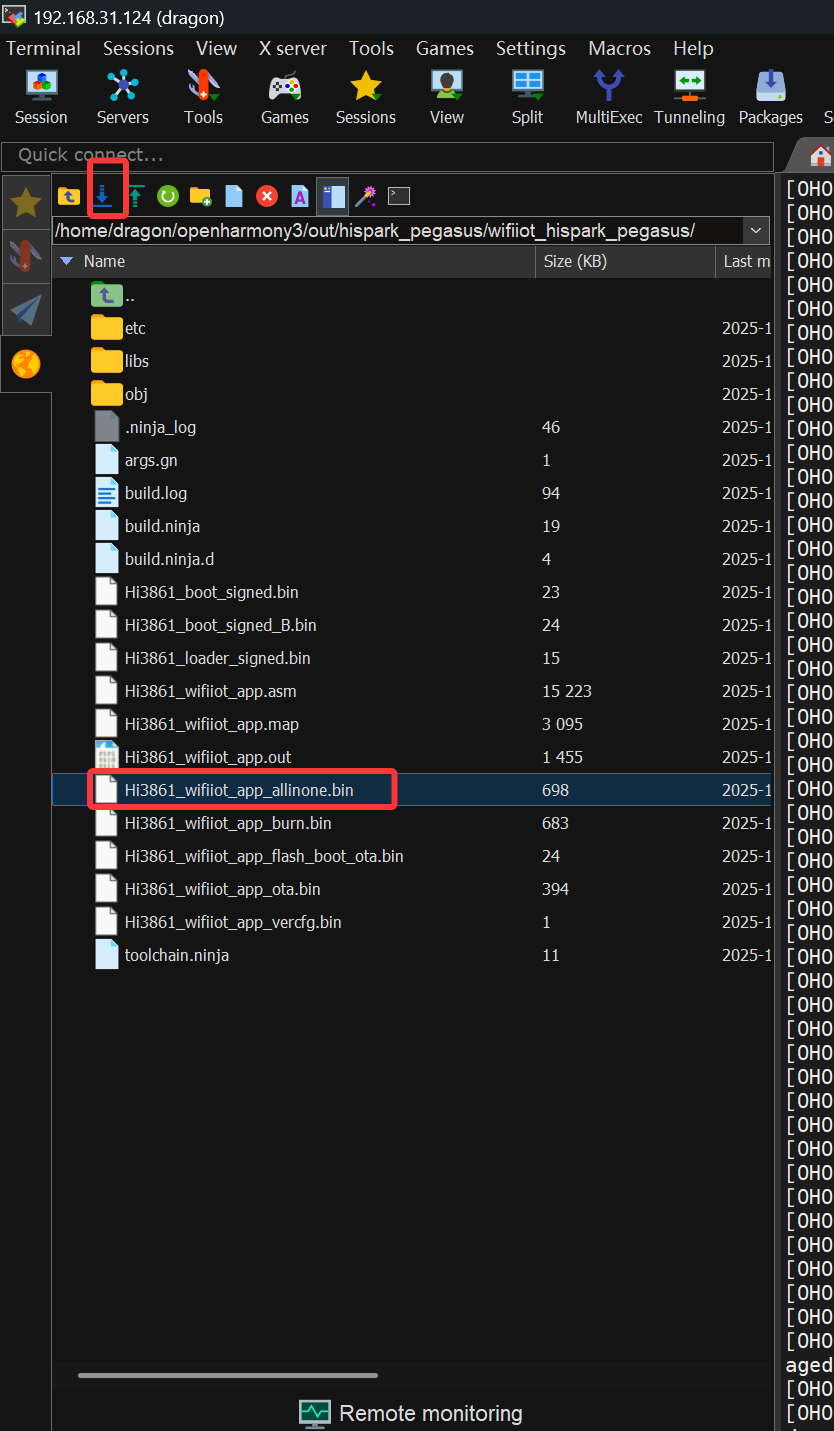
Task: Select the tools knife sidebar tab
Action: pos(26,256)
